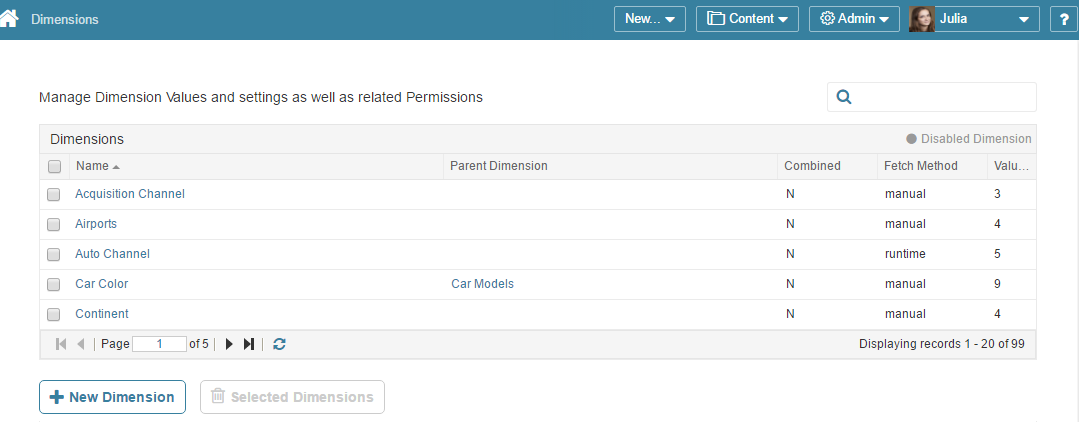Click the New Dimension button
Viewport: 1079px width, 422px height.
coord(112,397)
